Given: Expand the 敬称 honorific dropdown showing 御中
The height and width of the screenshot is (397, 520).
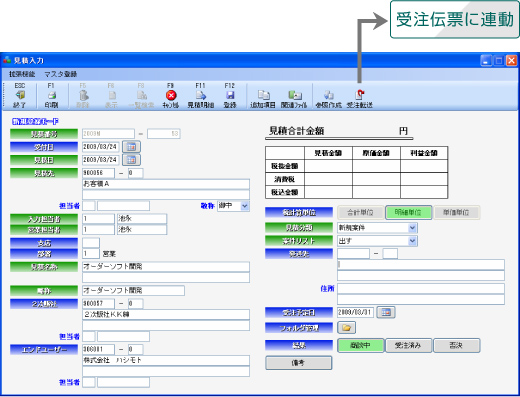Looking at the screenshot, I should (245, 206).
